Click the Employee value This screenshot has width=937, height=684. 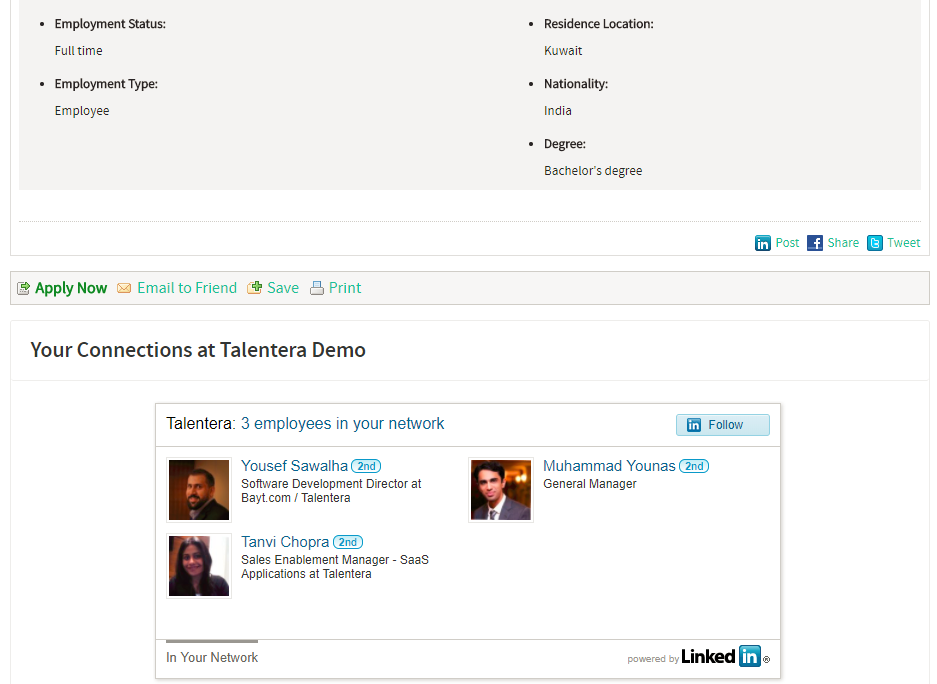click(82, 111)
